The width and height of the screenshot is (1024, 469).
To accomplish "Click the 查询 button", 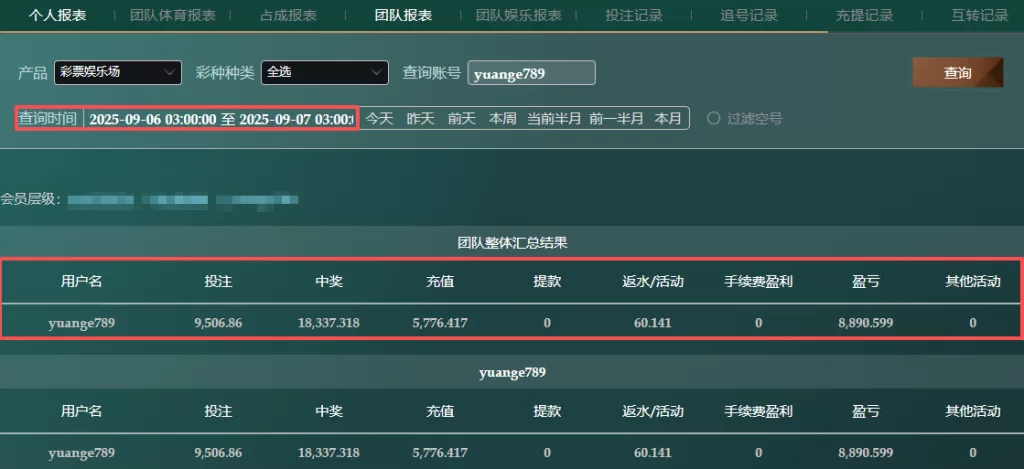I will point(957,73).
